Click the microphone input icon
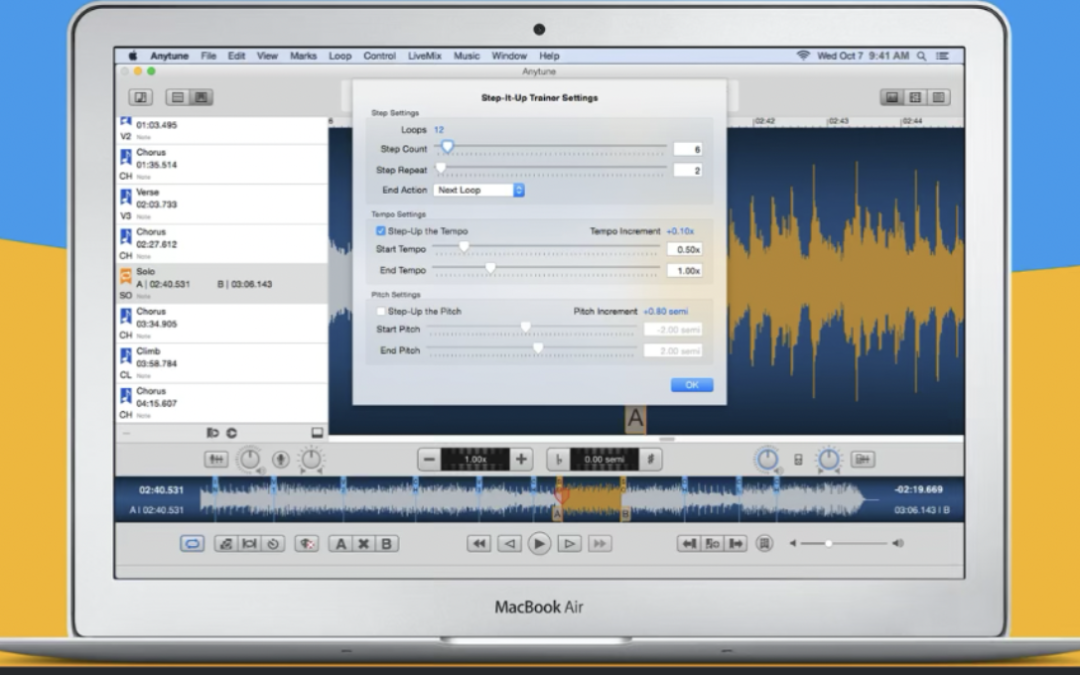 click(x=280, y=459)
